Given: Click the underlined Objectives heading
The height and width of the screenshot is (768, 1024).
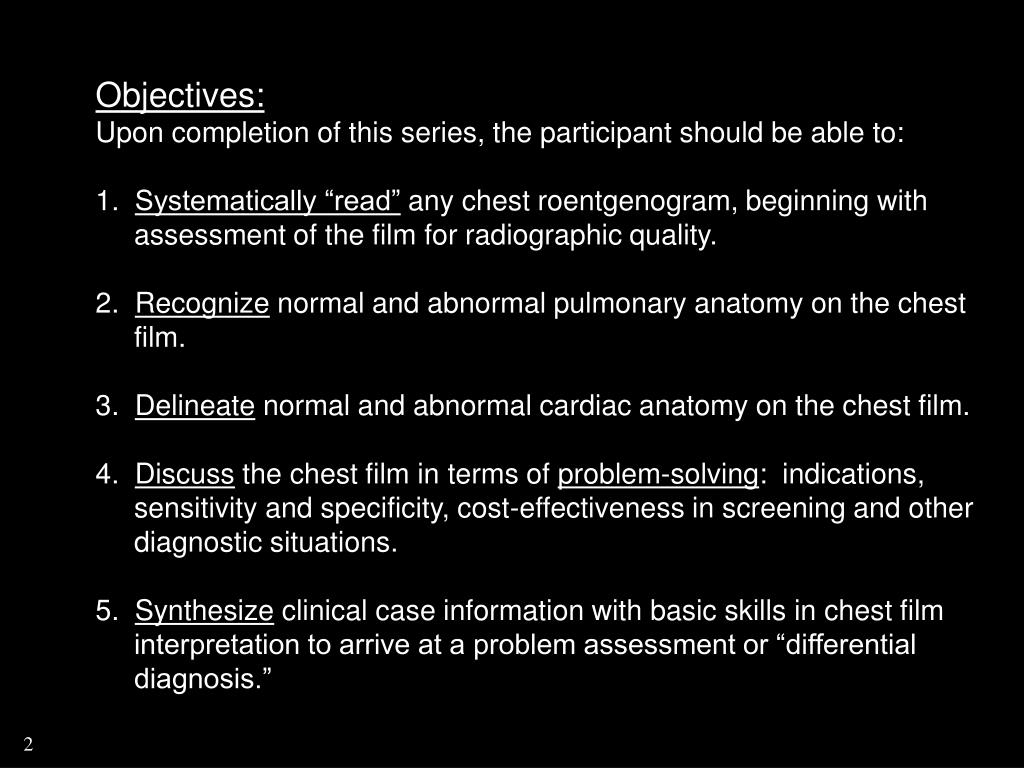Looking at the screenshot, I should pos(180,96).
